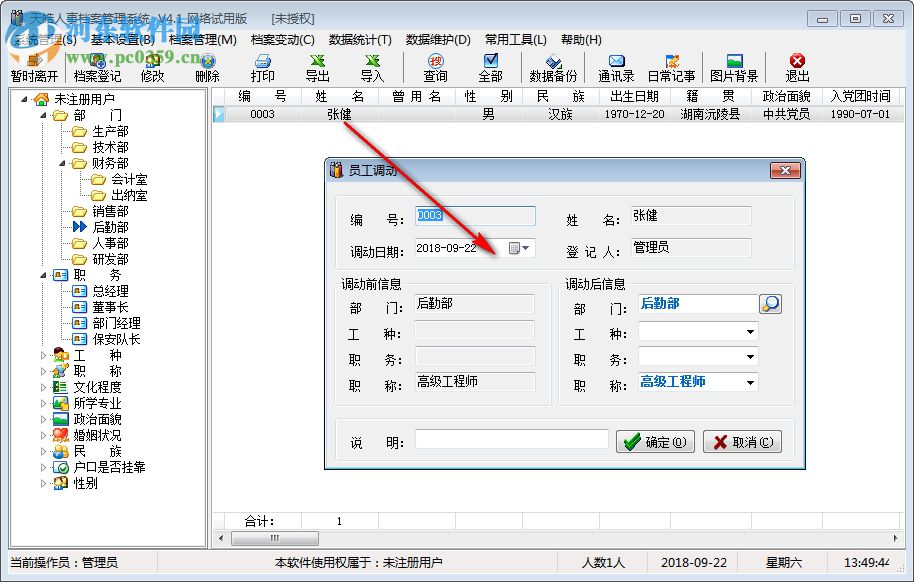Click the magnifier to pick a new department
This screenshot has width=914, height=582.
point(770,303)
